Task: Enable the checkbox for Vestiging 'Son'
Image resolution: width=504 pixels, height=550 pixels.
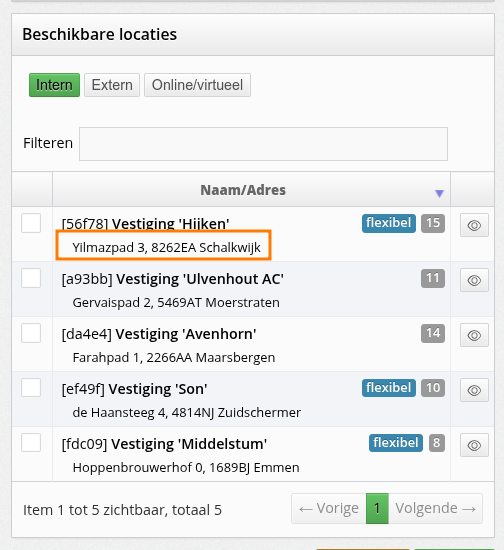Action: [31, 388]
